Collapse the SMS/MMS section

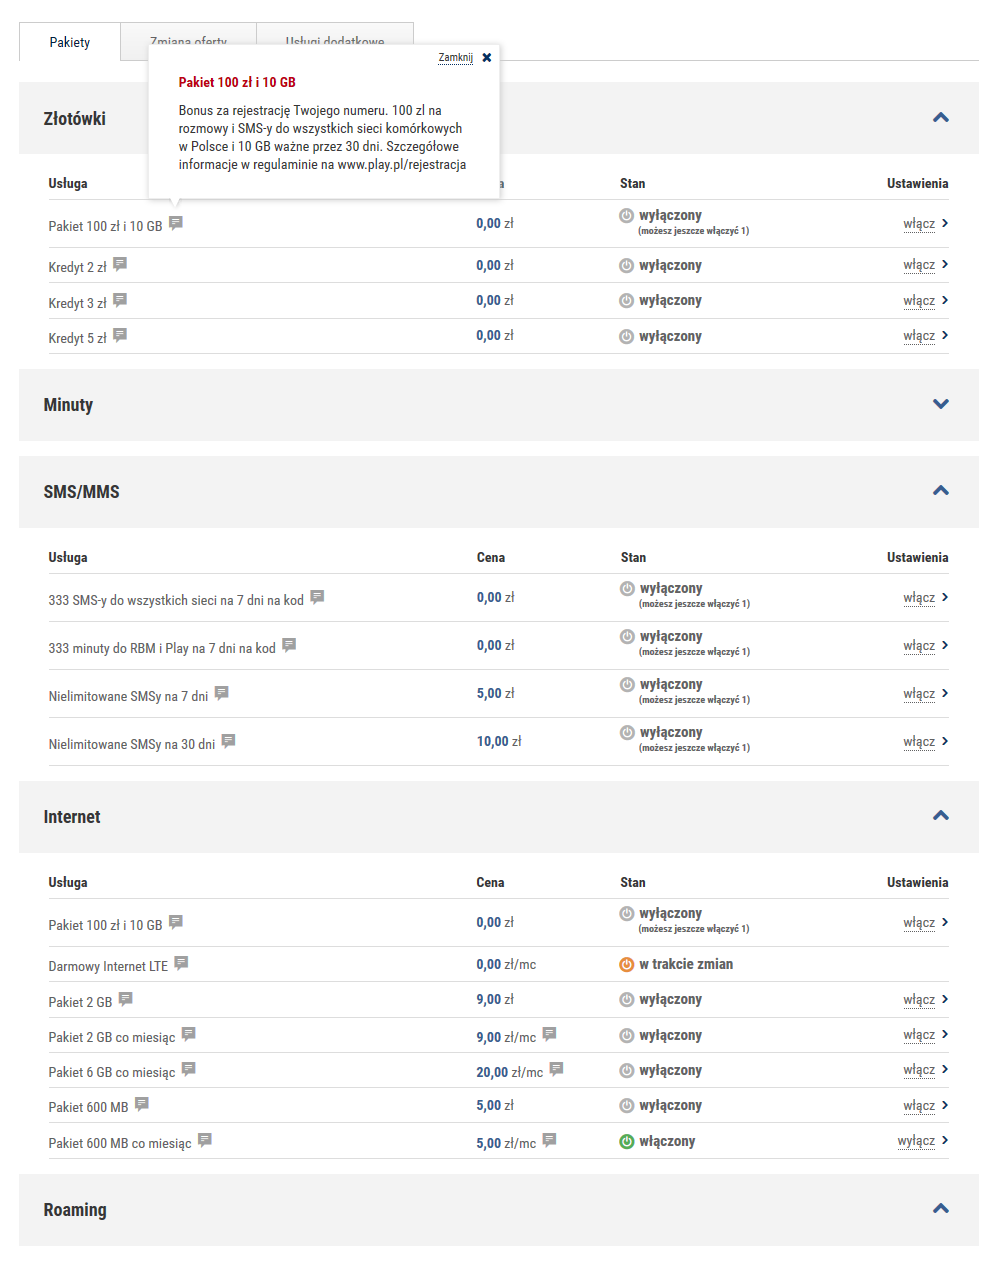pos(940,491)
